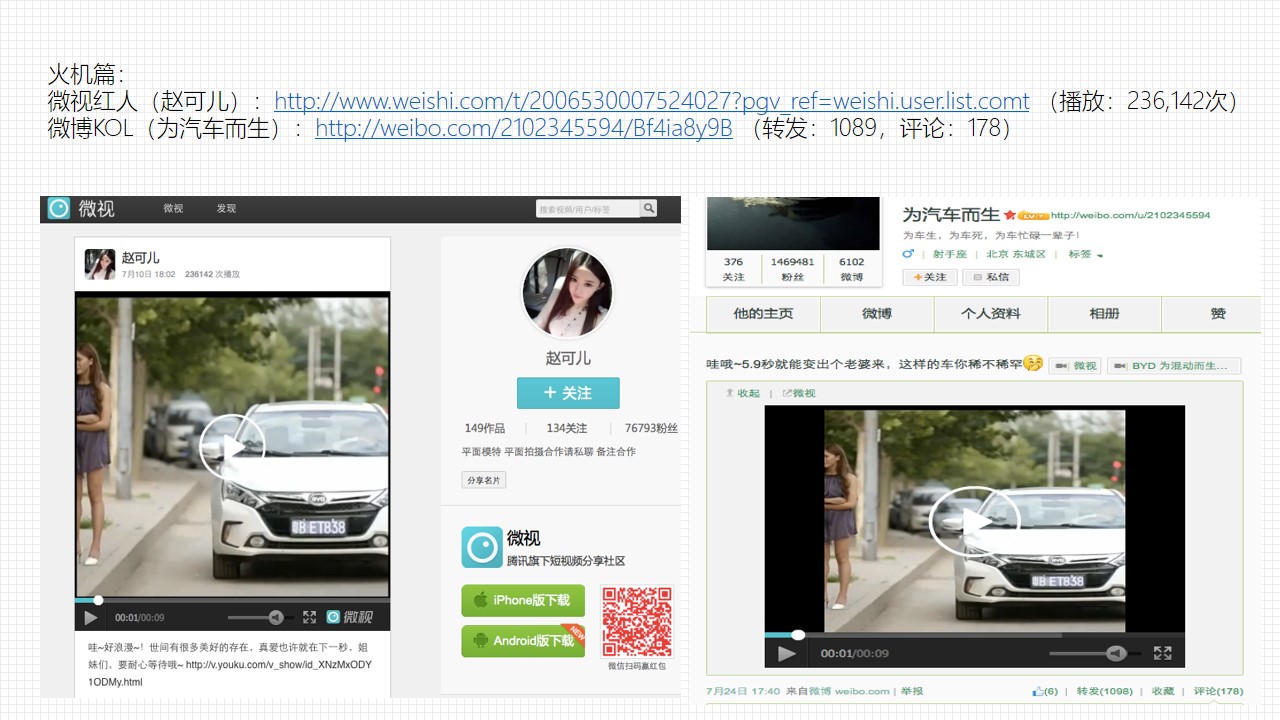Screen dimensions: 1280x720
Task: Click the 微视 video tag button
Action: coord(1075,366)
